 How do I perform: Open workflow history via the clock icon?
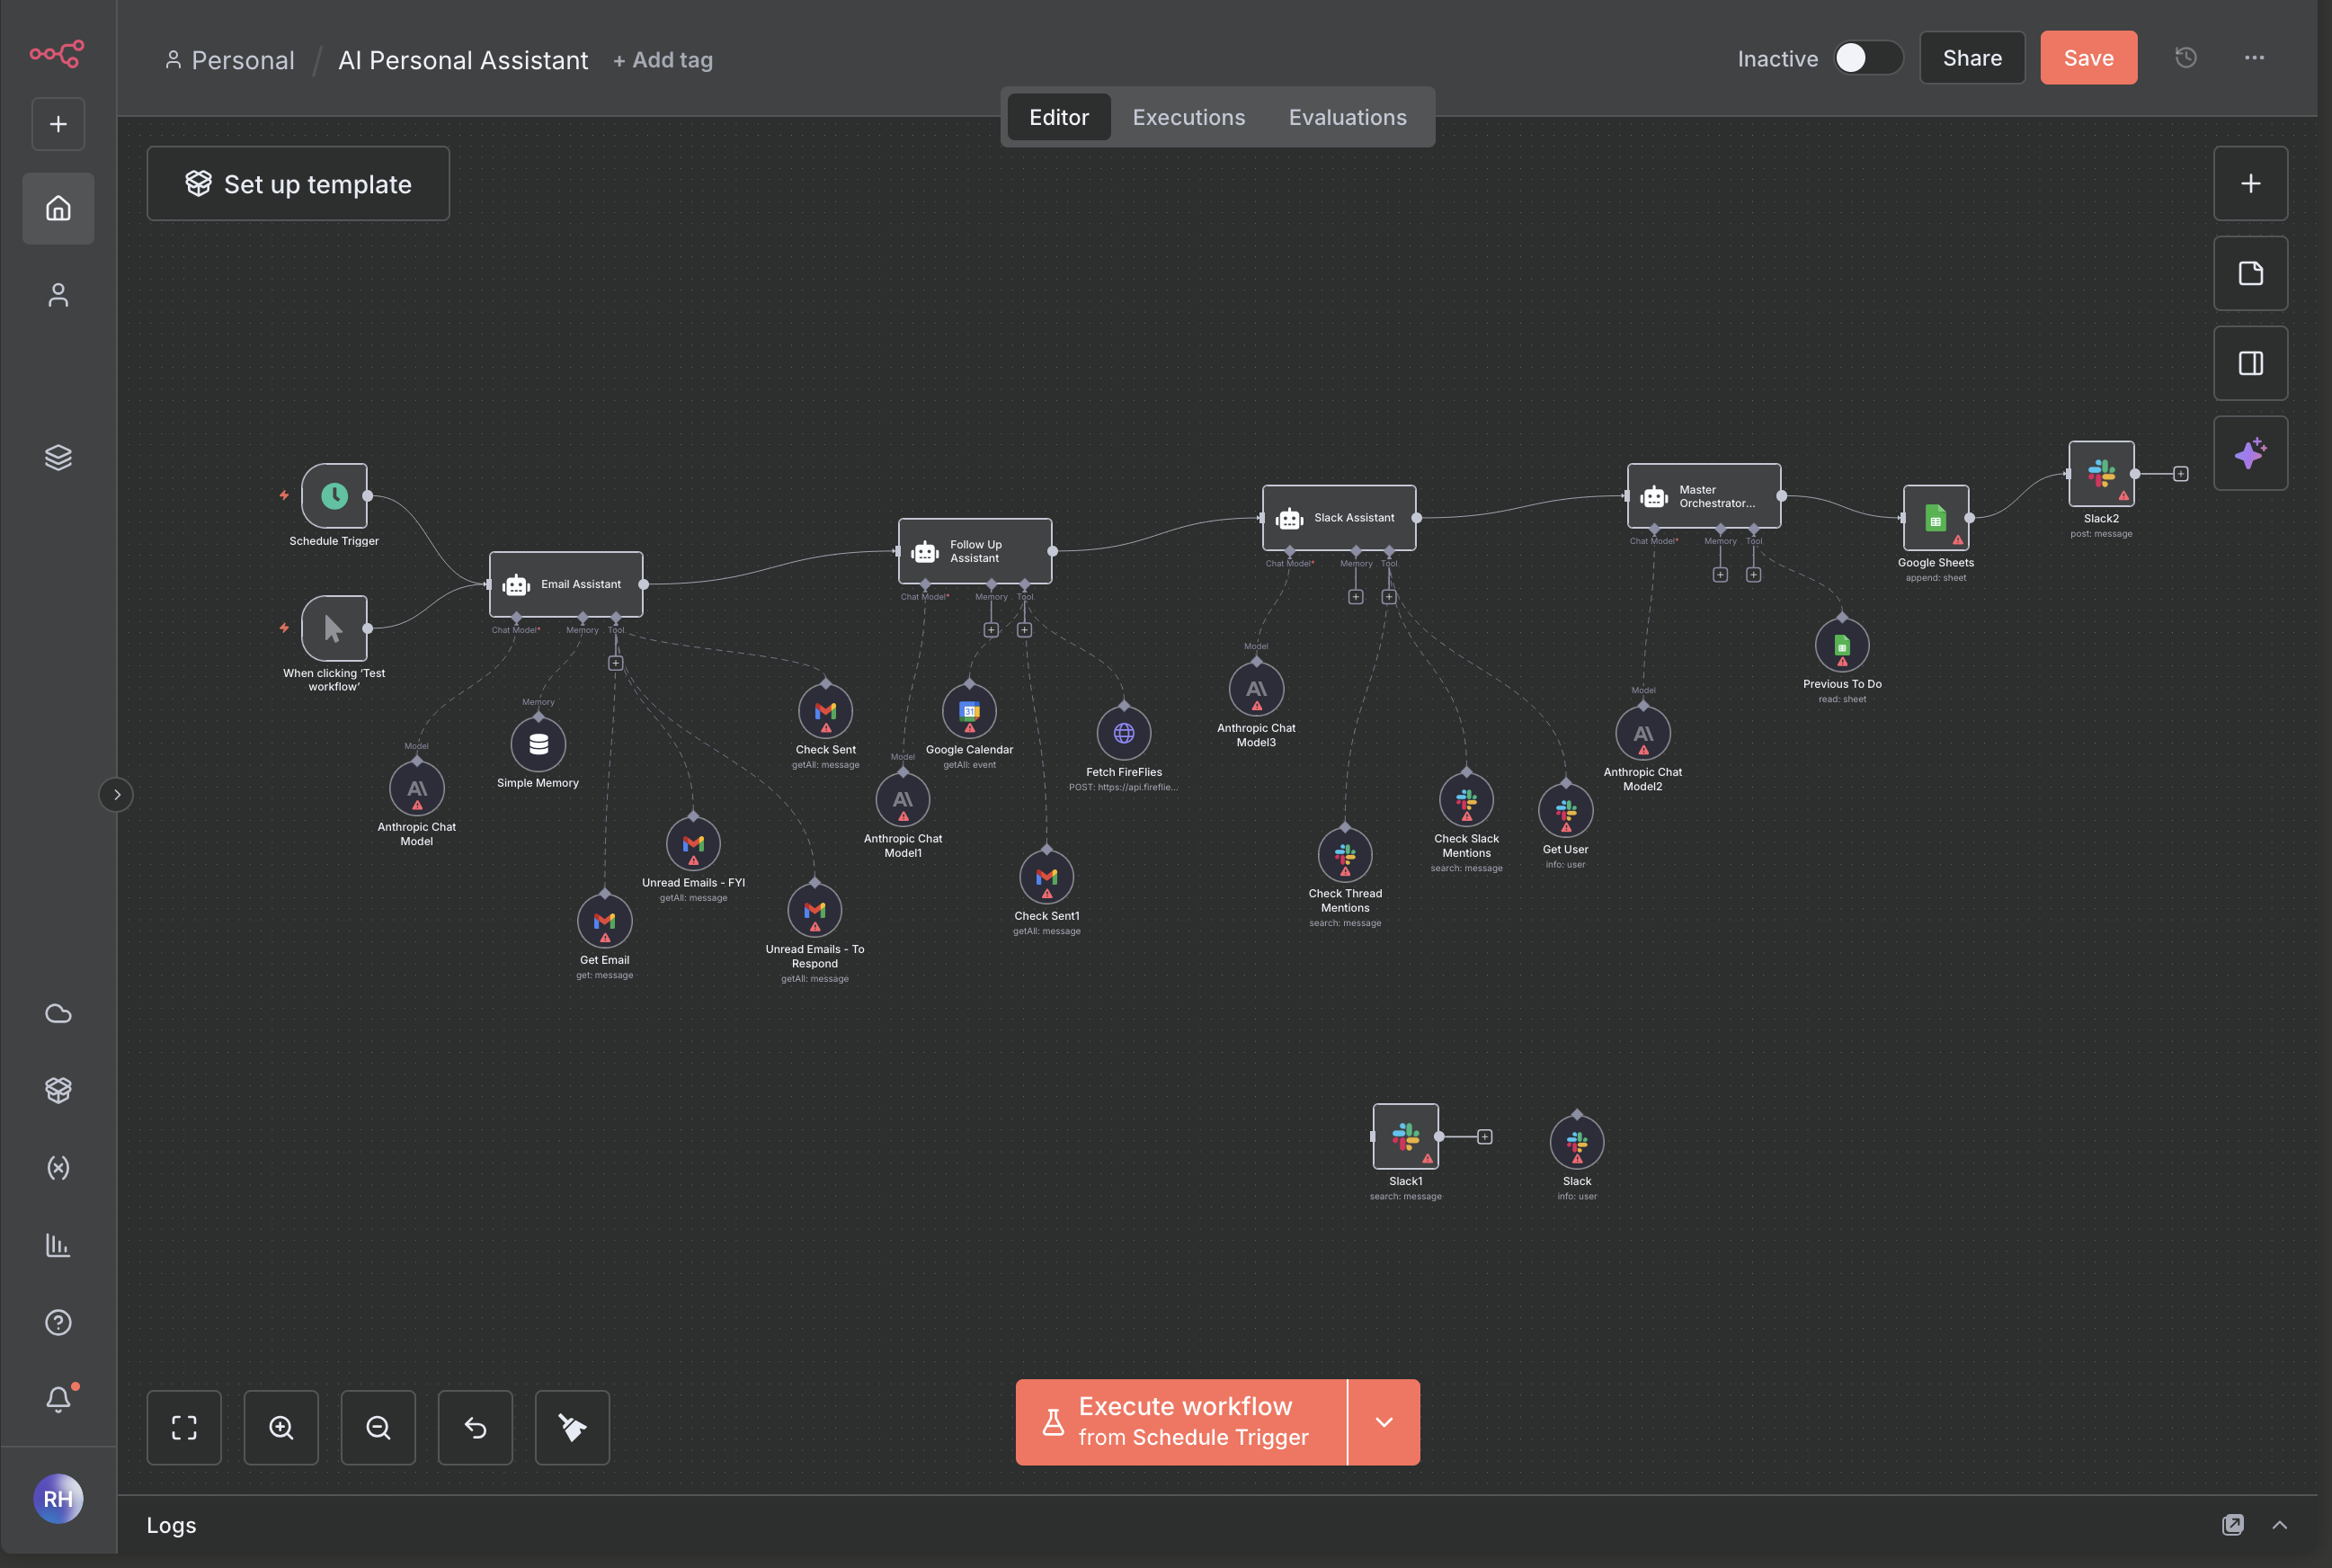[x=2186, y=57]
